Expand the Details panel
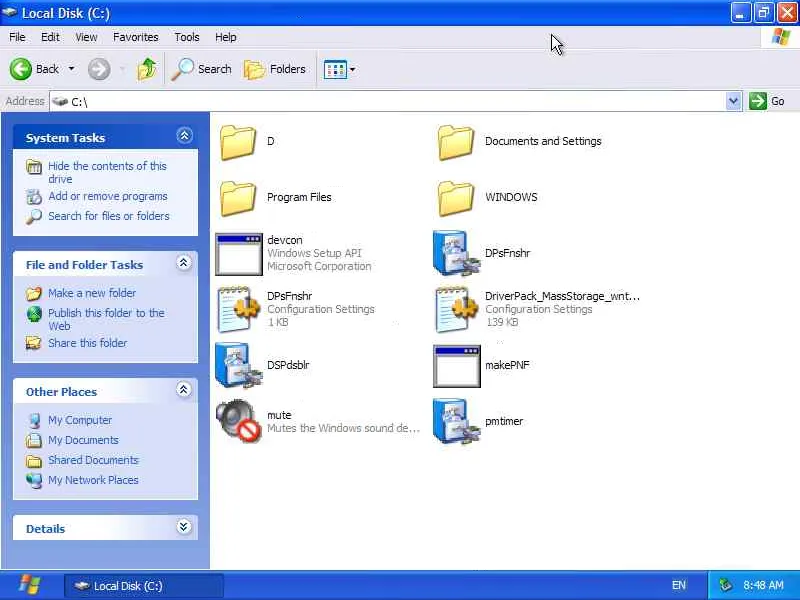The image size is (800, 600). pyautogui.click(x=184, y=527)
